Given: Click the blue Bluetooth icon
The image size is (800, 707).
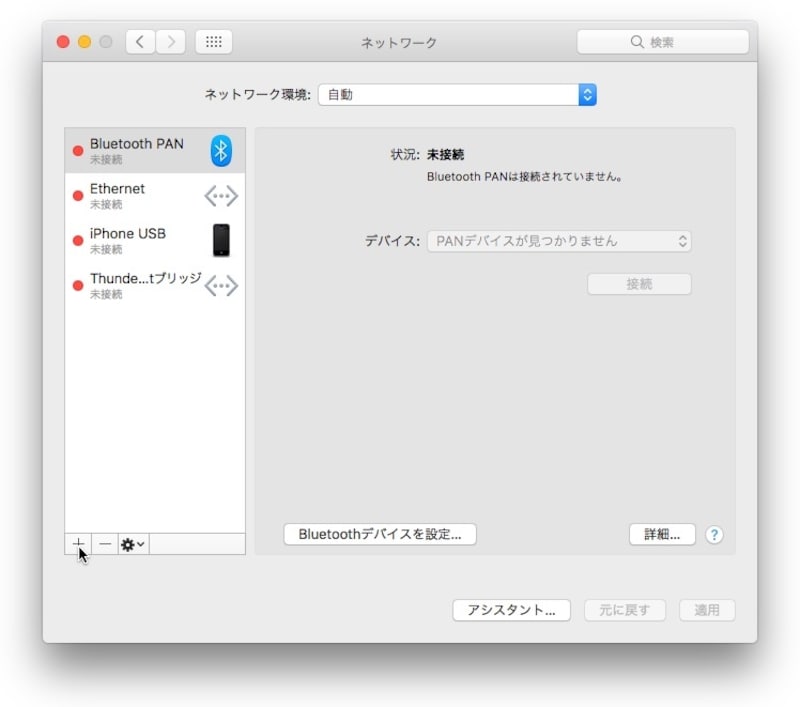Looking at the screenshot, I should tap(221, 150).
